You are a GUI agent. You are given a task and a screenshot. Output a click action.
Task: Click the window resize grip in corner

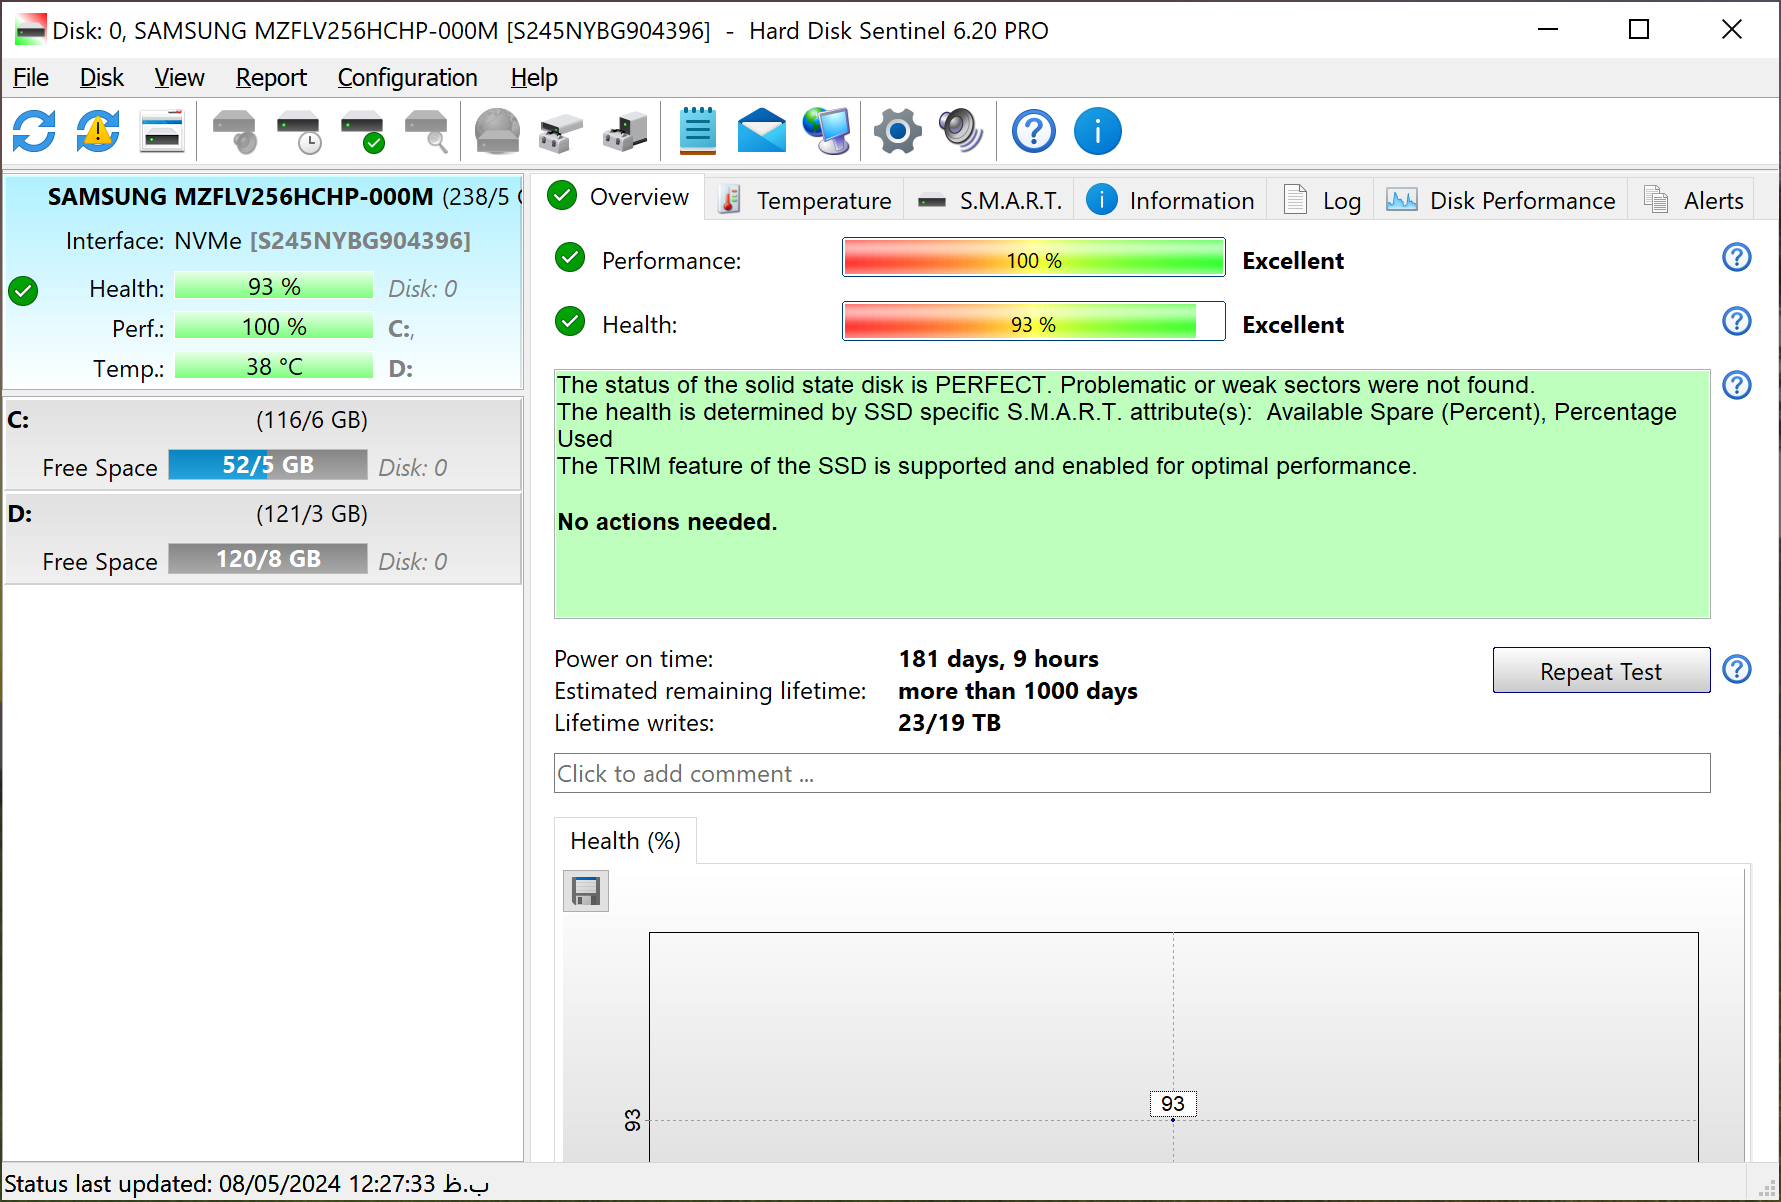tap(1767, 1187)
